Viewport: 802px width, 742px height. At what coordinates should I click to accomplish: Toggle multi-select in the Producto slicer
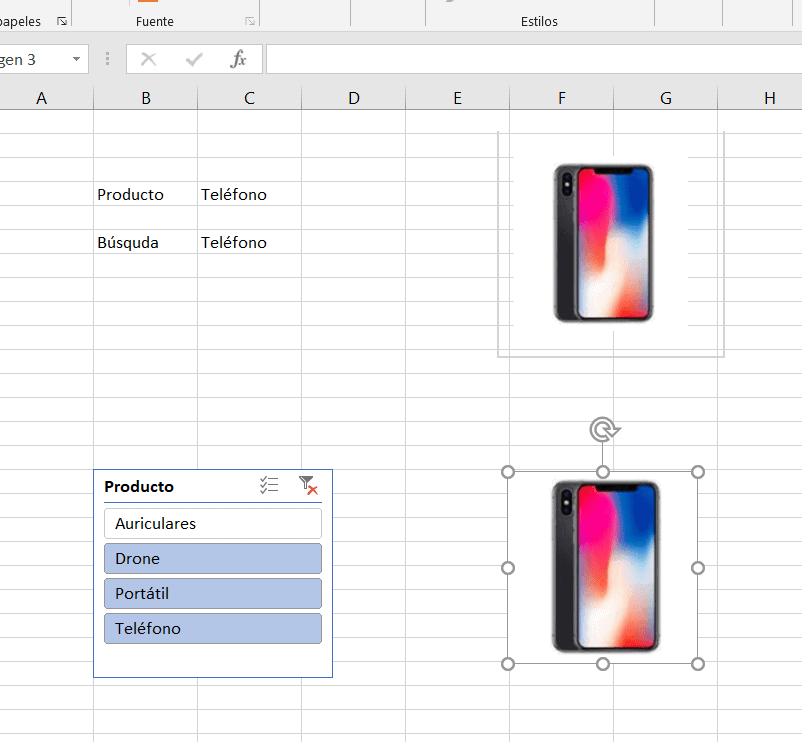click(269, 485)
